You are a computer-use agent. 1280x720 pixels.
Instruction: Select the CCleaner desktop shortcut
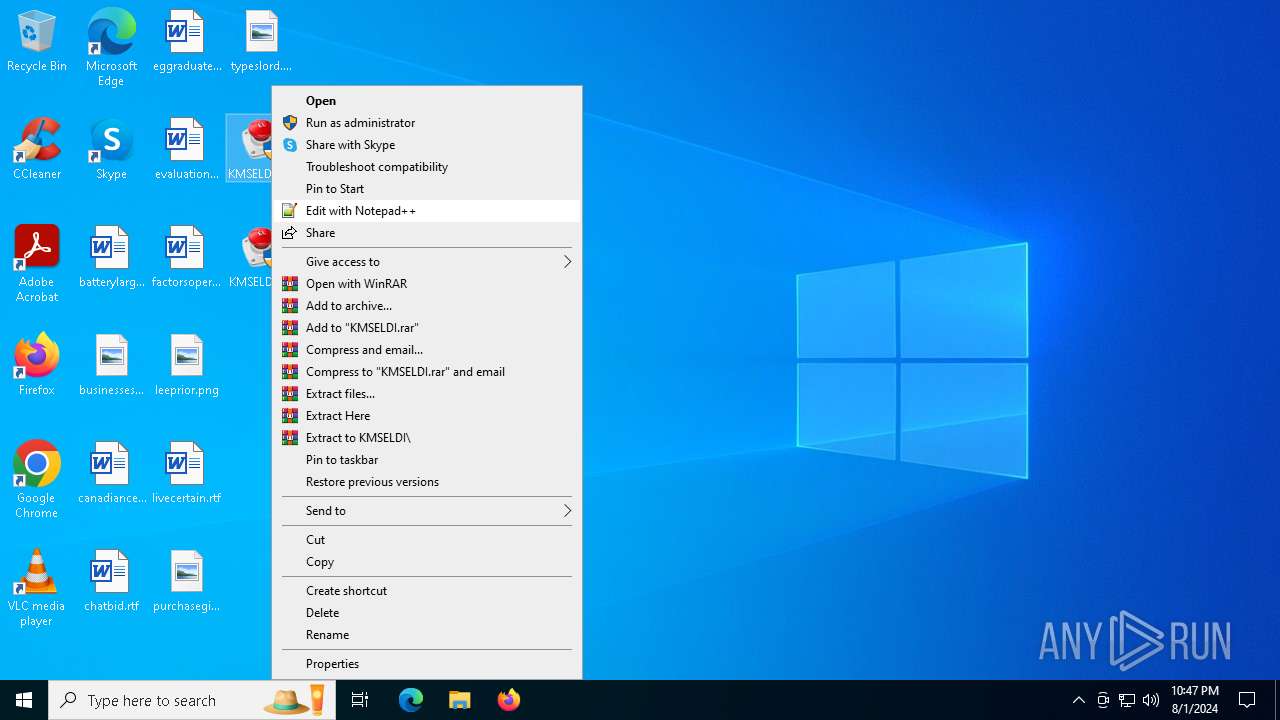tap(37, 150)
